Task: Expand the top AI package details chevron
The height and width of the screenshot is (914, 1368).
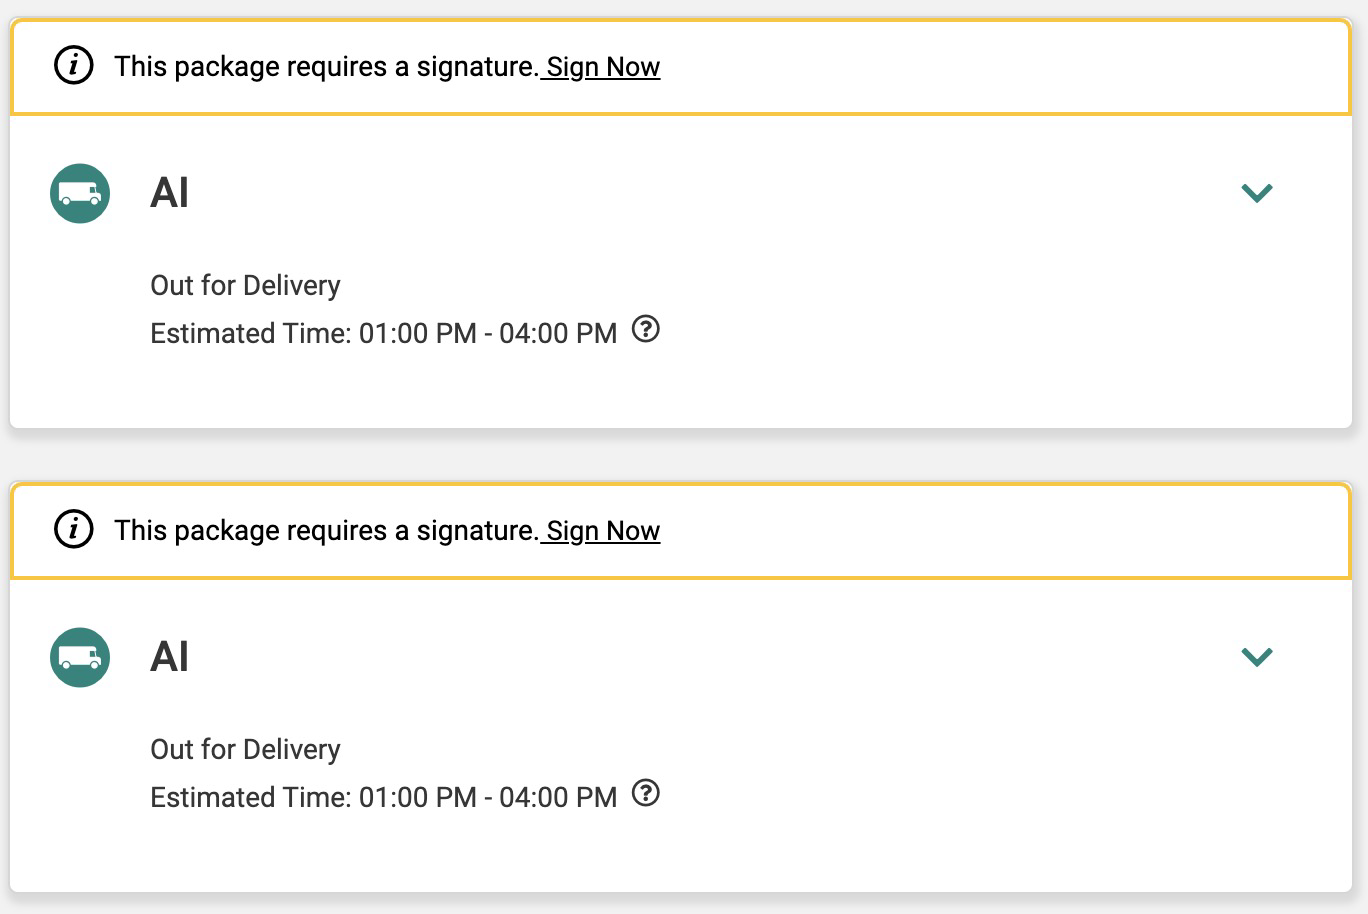Action: click(x=1256, y=193)
